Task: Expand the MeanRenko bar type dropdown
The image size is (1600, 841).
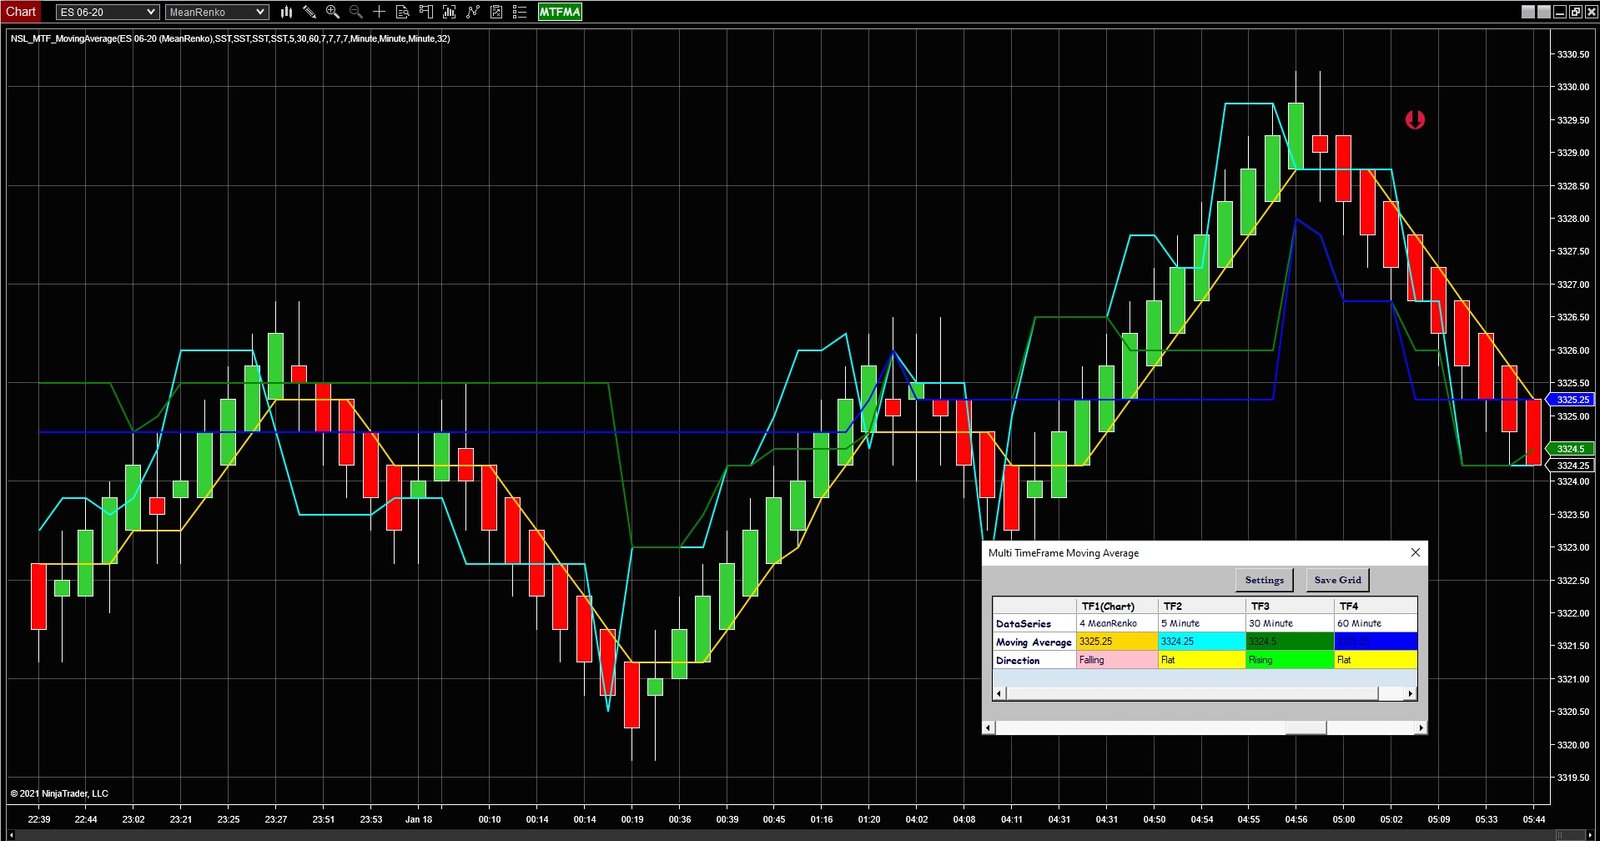Action: (216, 12)
